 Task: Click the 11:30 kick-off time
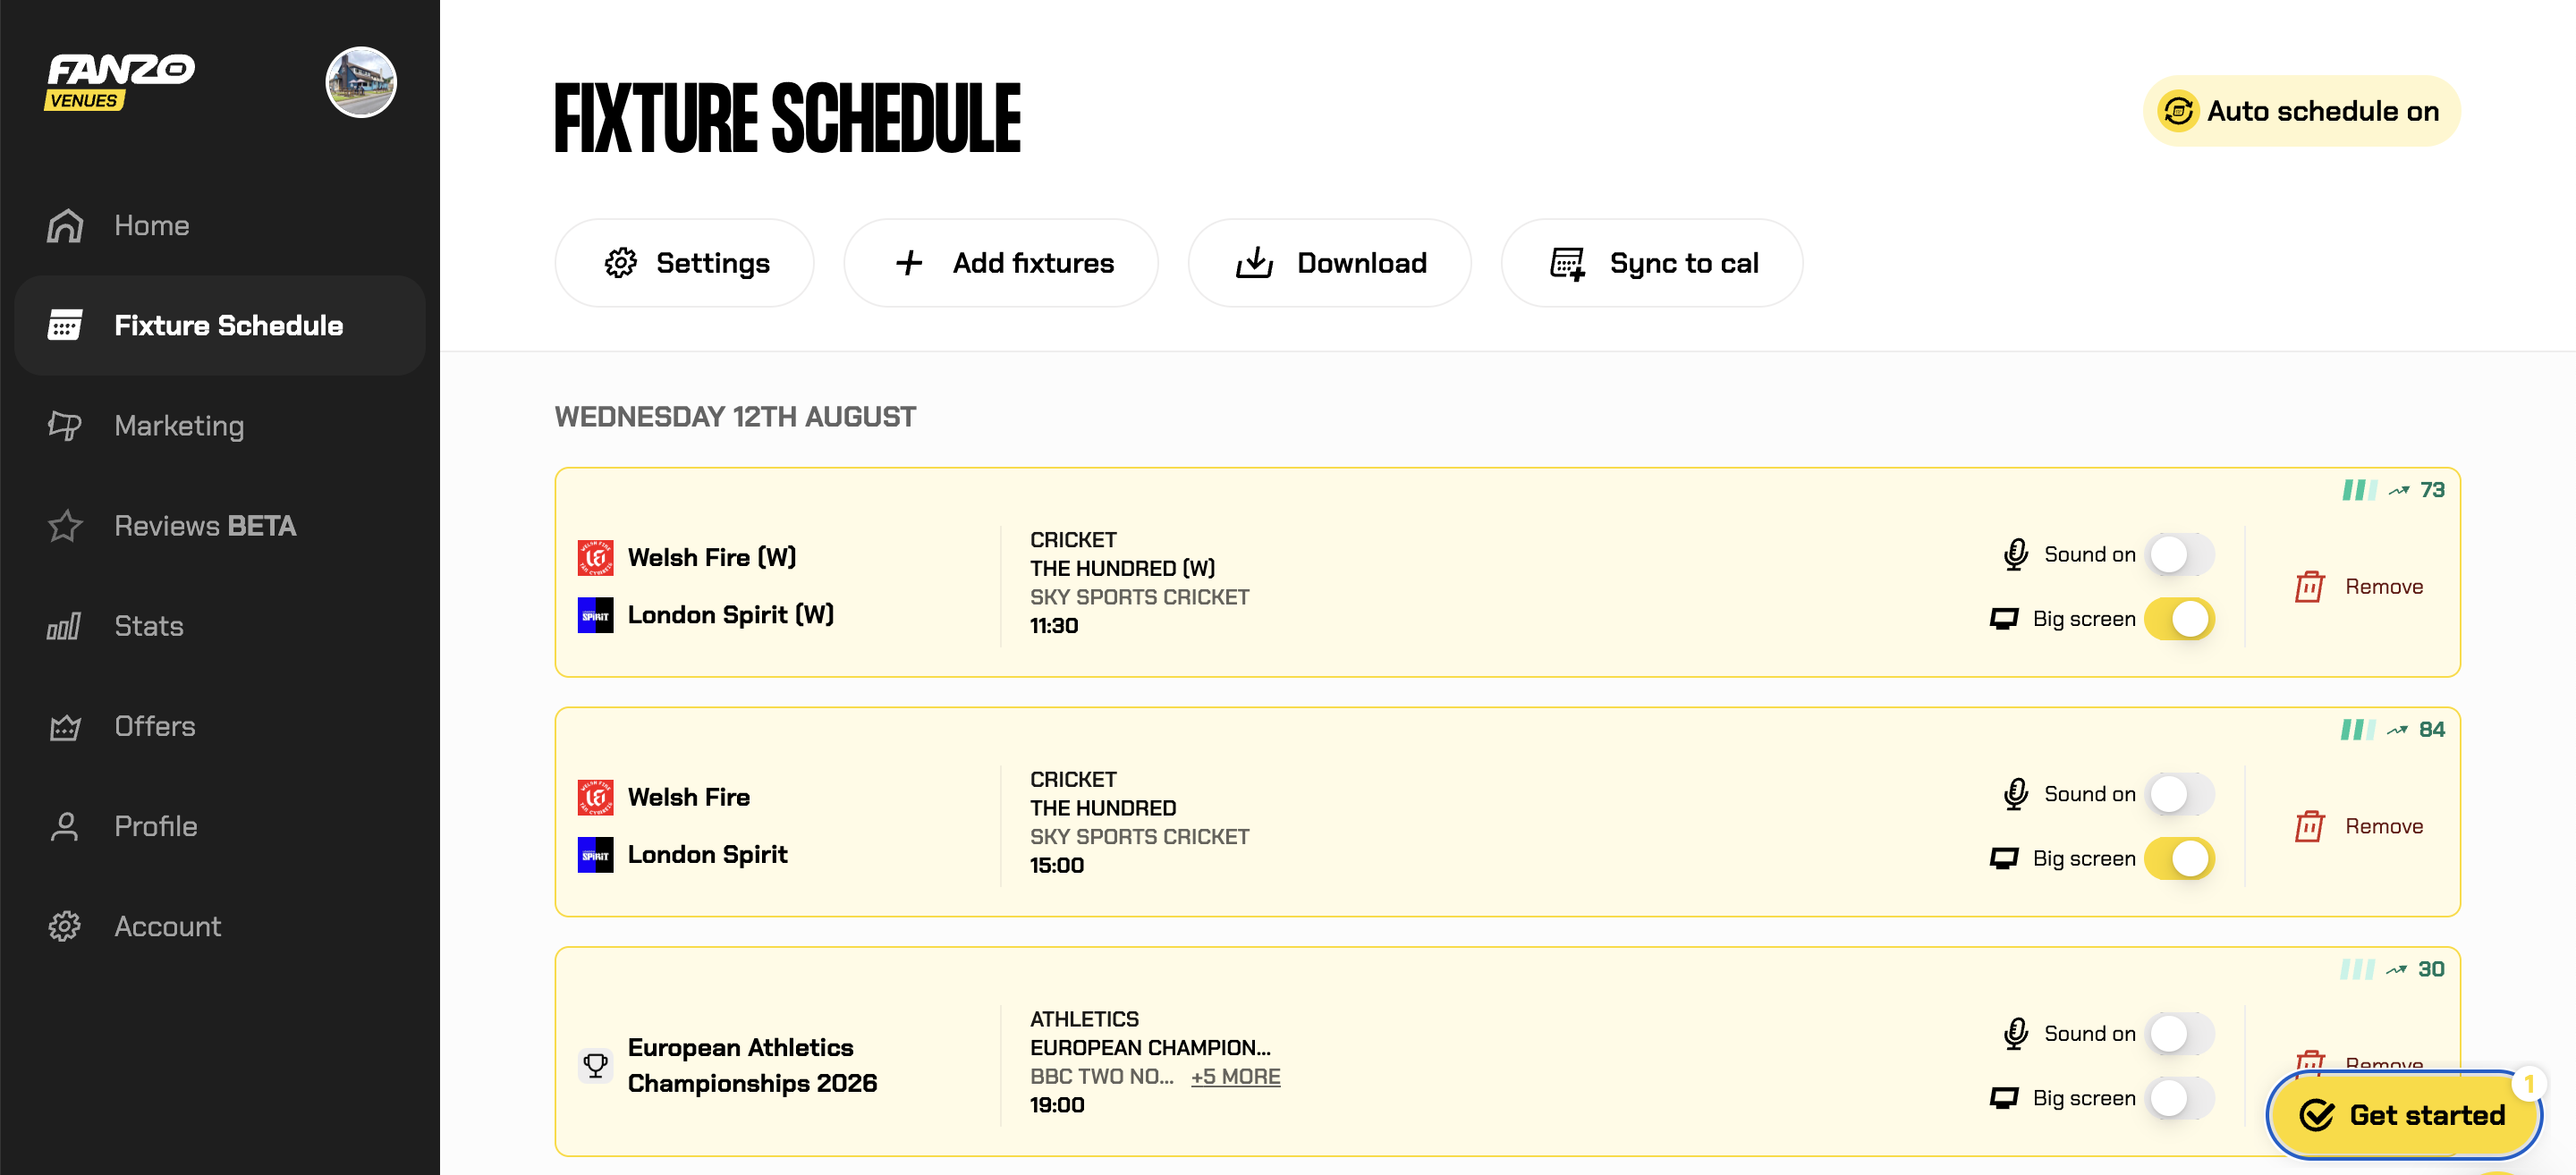1054,626
